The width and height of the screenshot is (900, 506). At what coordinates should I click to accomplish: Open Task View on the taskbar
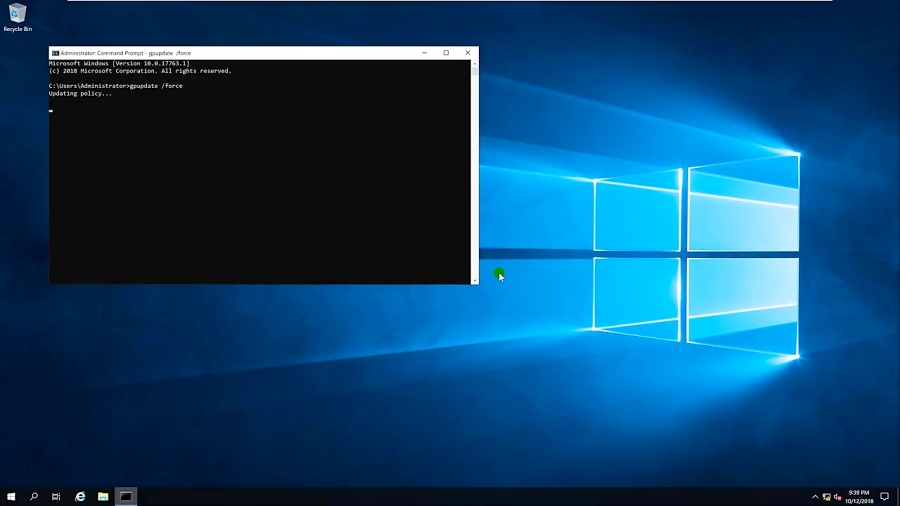(x=56, y=497)
